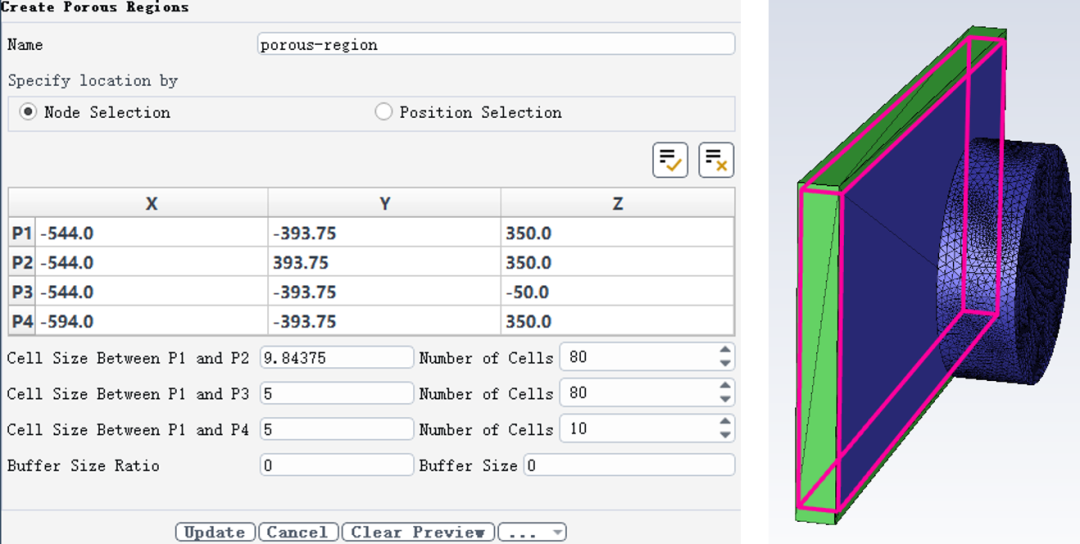Select Node Selection radio button
Viewport: 1080px width, 544px height.
(27, 112)
